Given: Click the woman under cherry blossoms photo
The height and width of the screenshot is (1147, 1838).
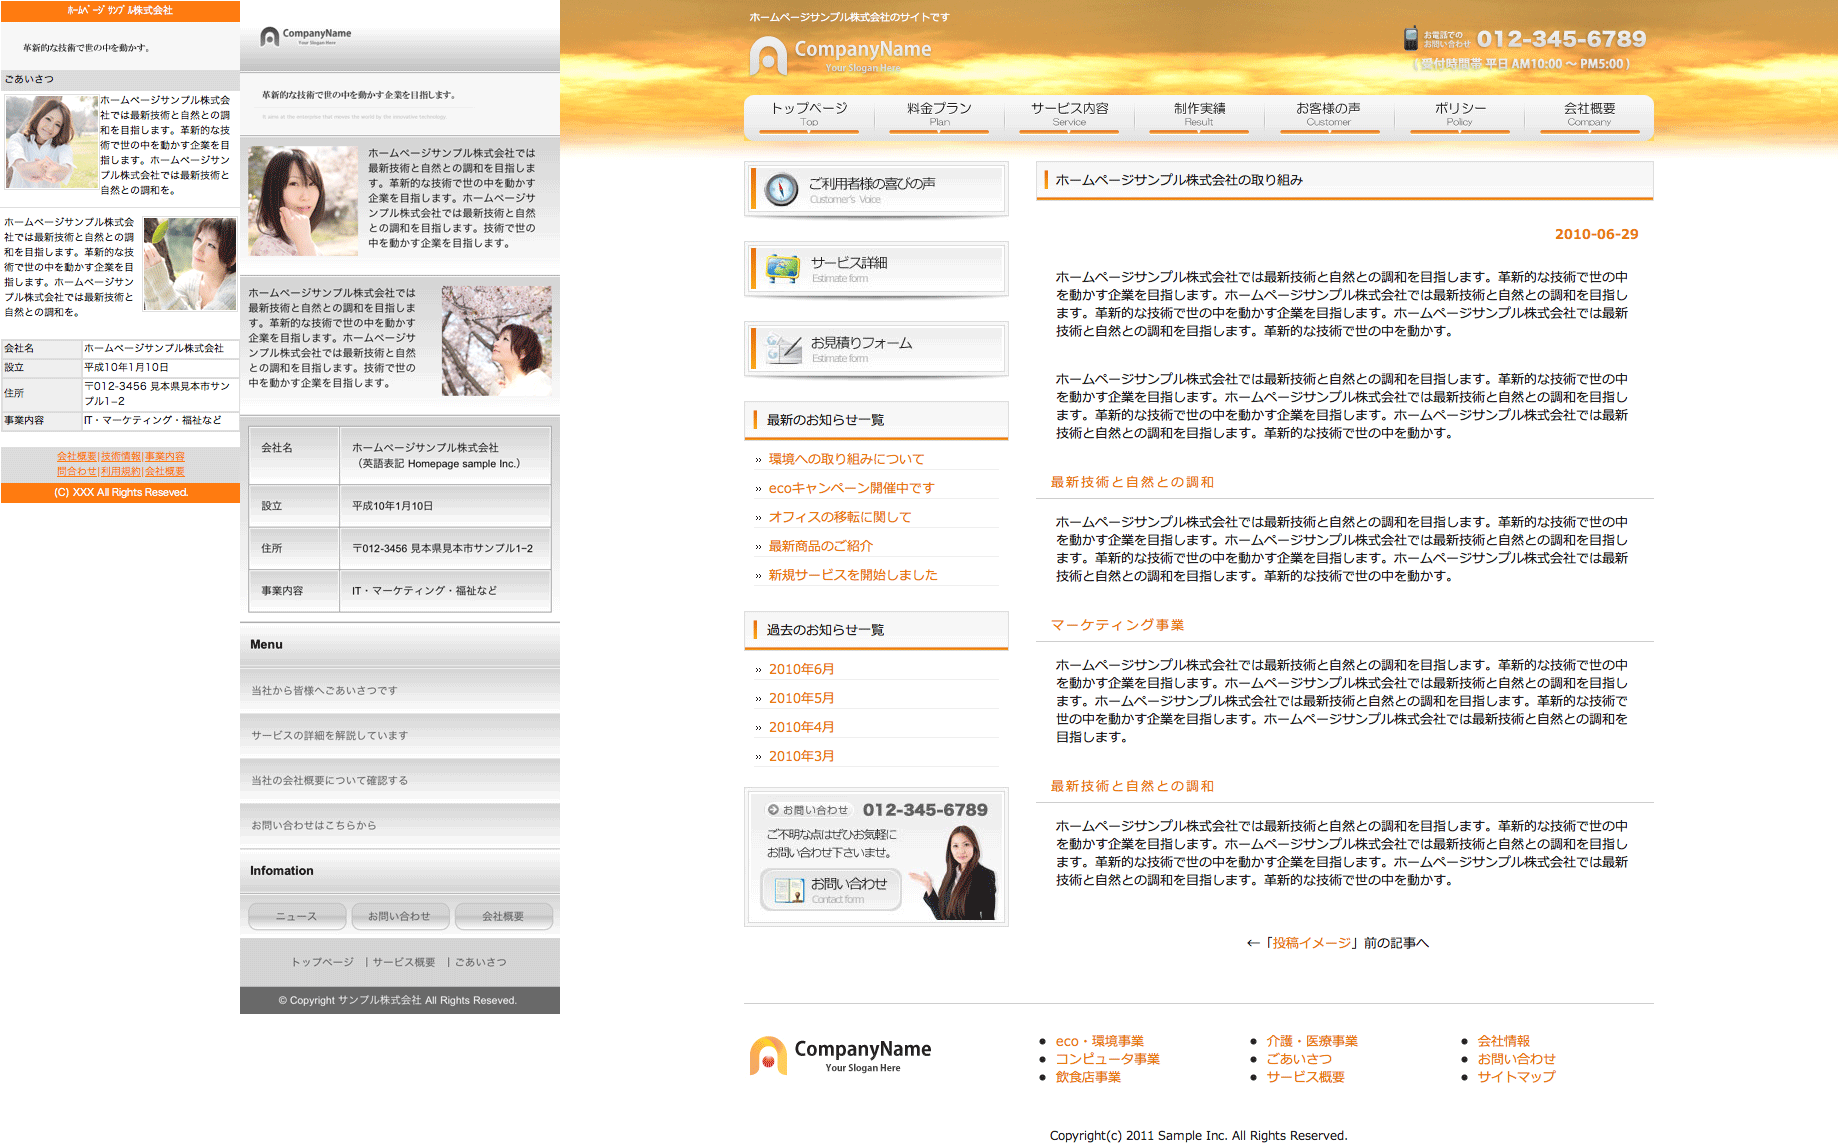Looking at the screenshot, I should (x=496, y=340).
